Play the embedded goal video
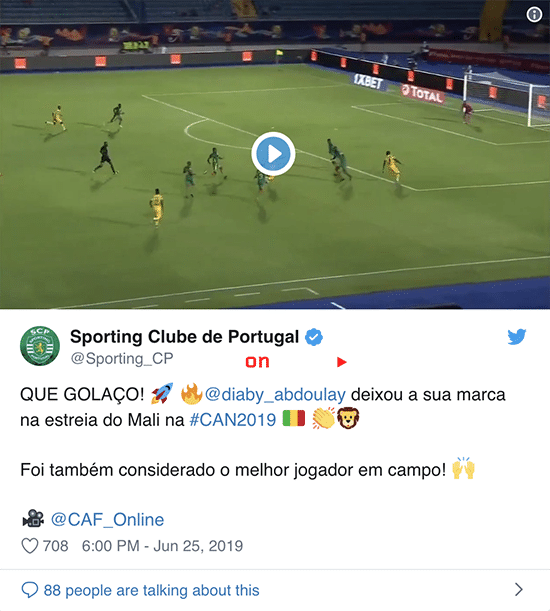This screenshot has width=550, height=611. (x=273, y=154)
